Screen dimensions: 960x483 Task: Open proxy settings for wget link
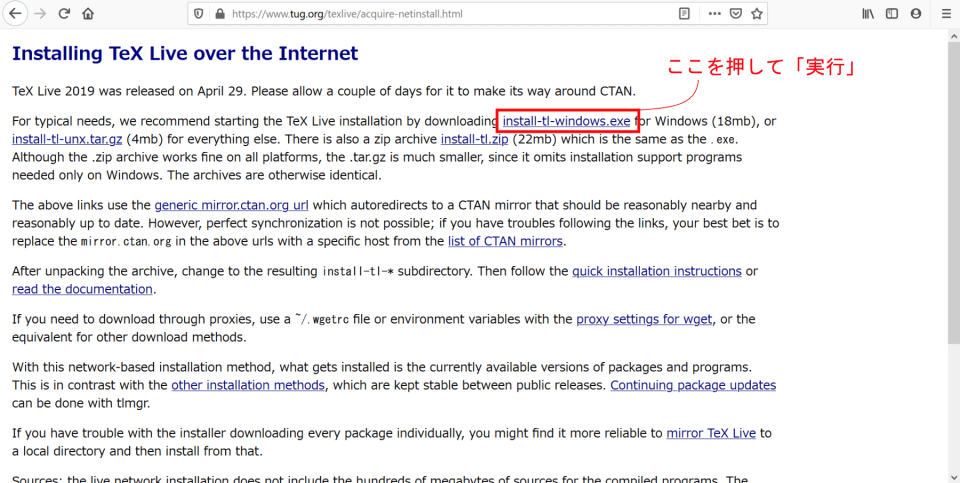click(x=644, y=319)
